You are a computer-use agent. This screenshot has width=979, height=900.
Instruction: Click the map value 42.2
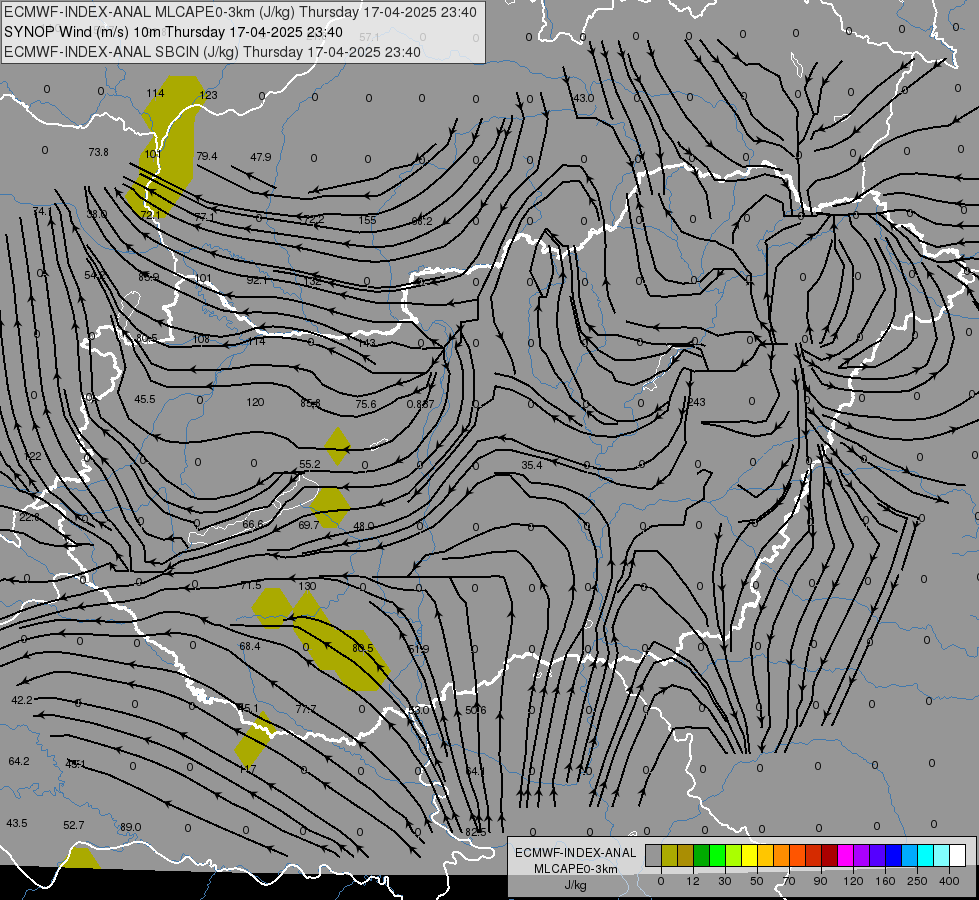(x=22, y=700)
